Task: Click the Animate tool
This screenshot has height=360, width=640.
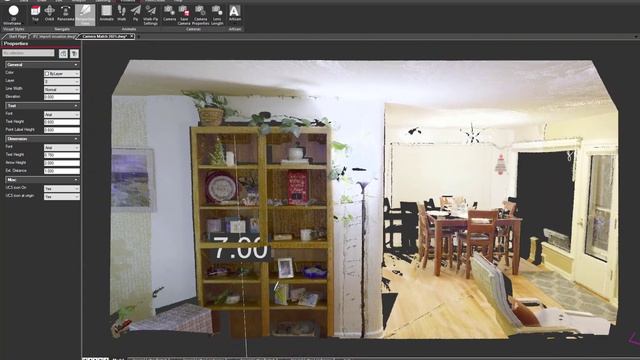Action: (x=107, y=14)
